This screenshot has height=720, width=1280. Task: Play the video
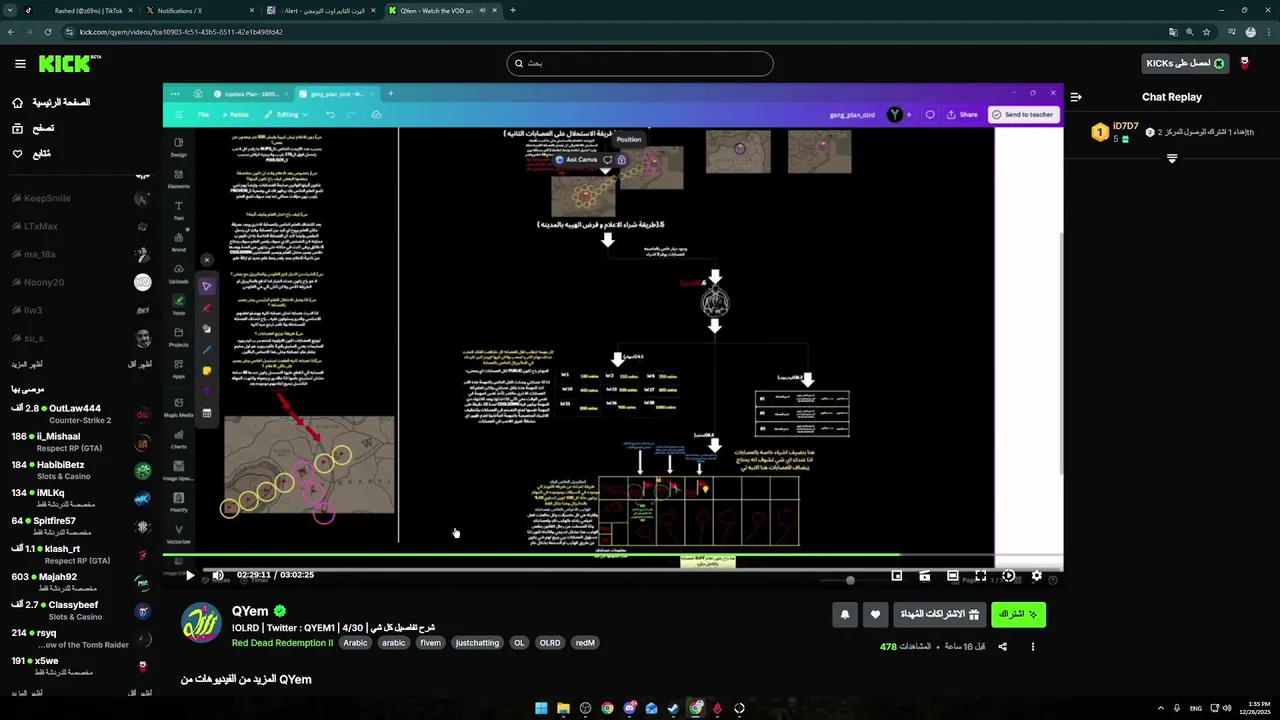point(190,575)
